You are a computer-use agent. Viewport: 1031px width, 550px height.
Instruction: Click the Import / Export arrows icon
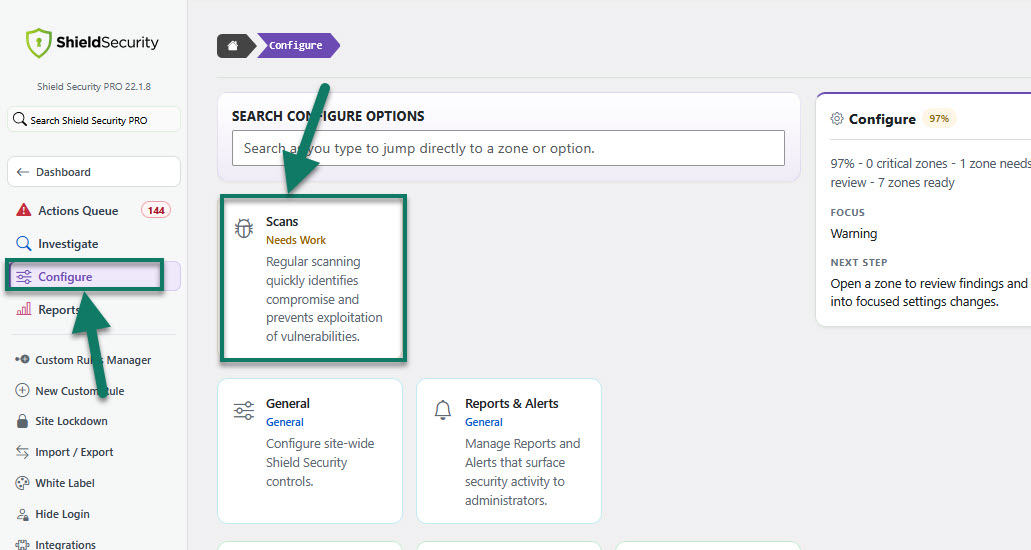click(x=22, y=452)
